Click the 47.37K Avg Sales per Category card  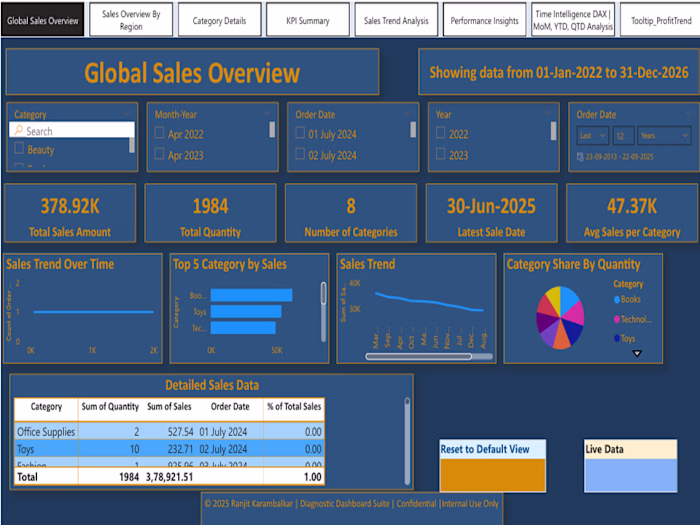tap(632, 213)
